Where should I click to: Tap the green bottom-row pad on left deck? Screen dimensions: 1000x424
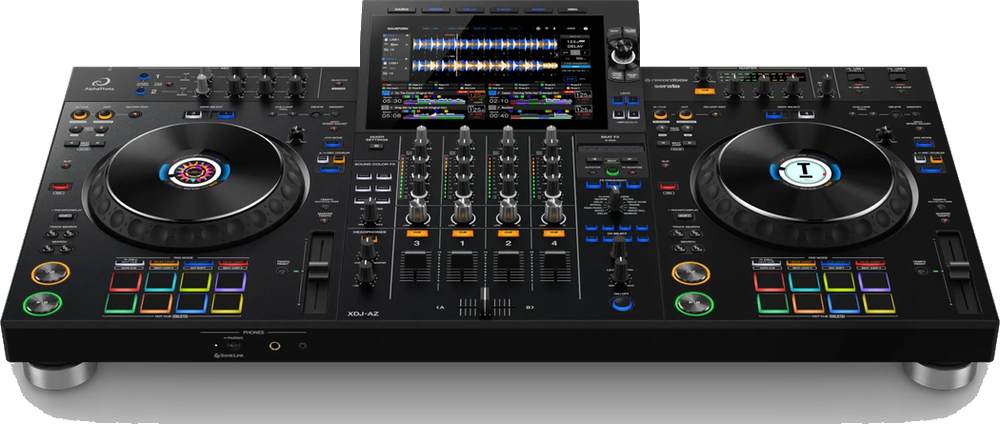[121, 303]
